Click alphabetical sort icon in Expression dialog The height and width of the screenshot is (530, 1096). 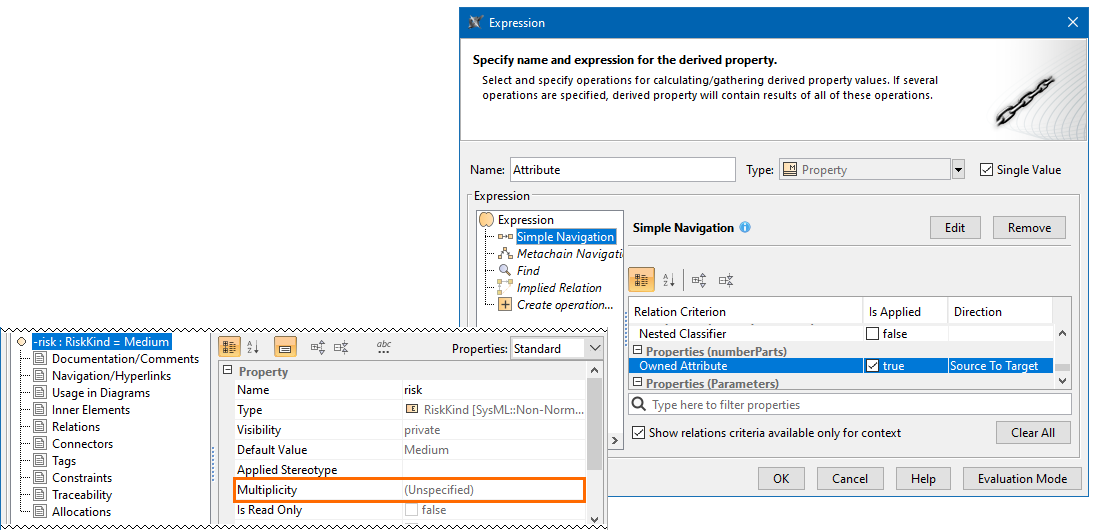[x=668, y=280]
